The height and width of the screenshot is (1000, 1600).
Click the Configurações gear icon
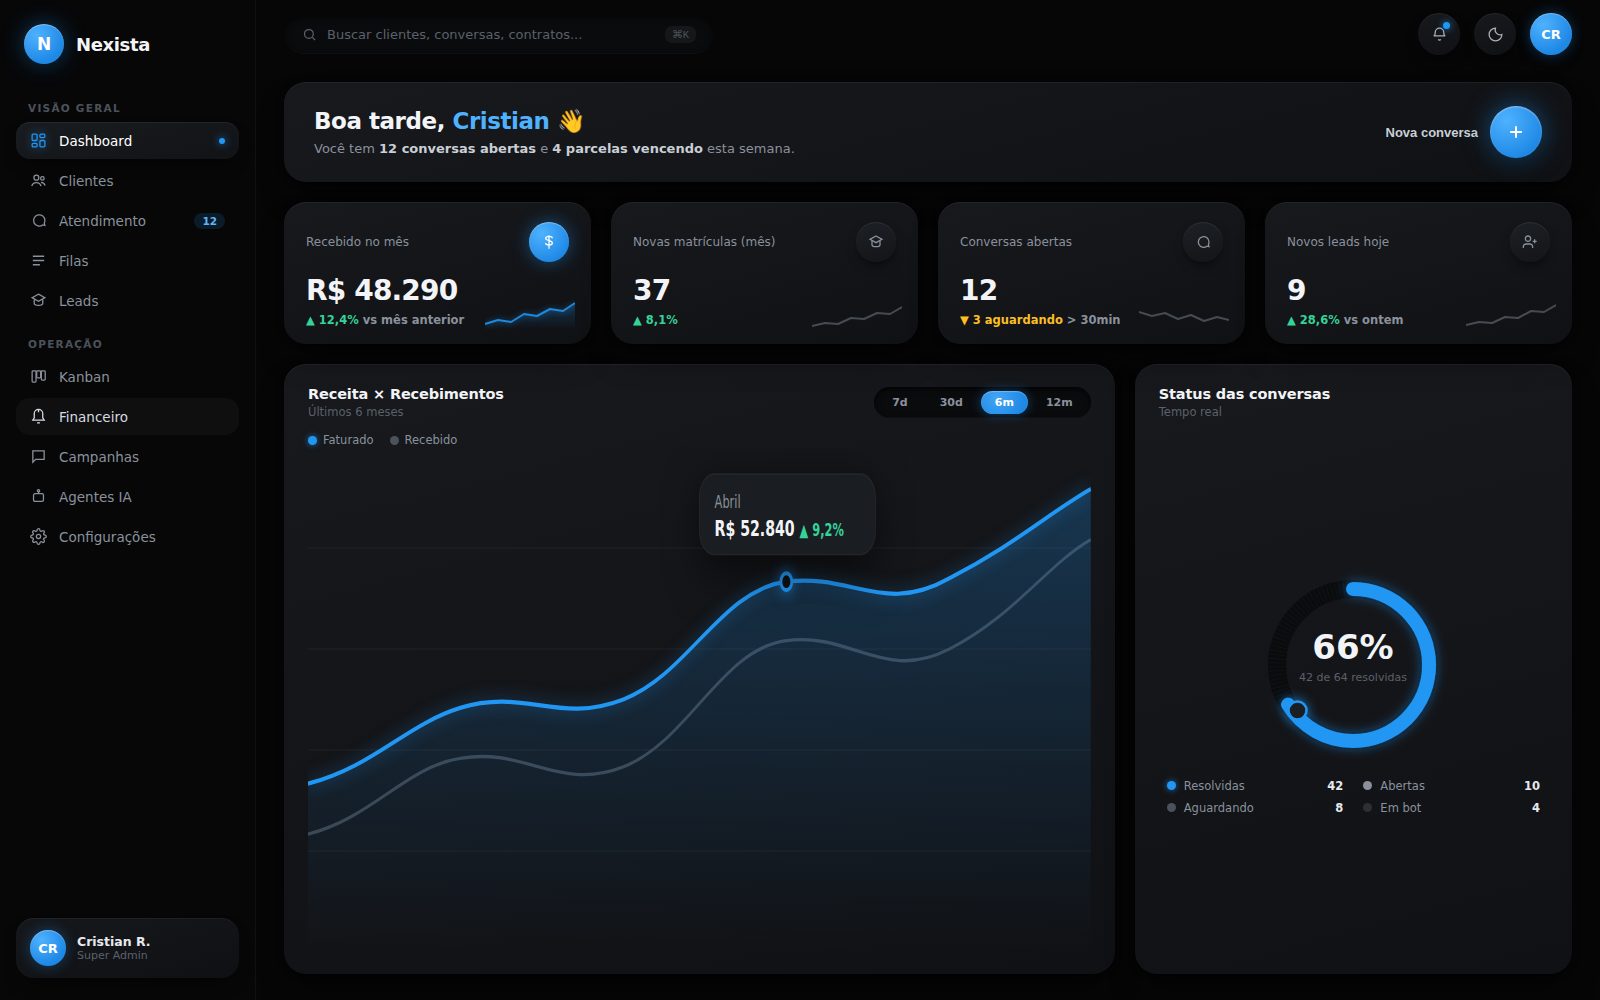pos(38,537)
